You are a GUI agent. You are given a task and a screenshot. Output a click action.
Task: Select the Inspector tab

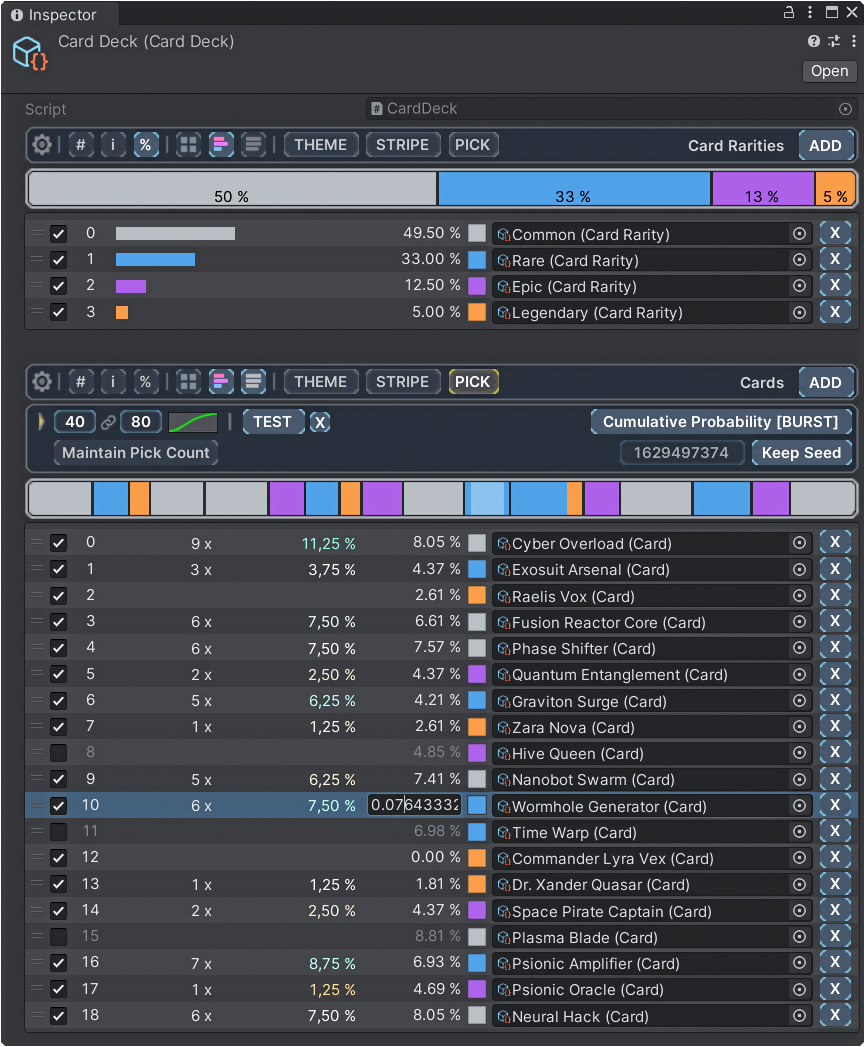(60, 14)
